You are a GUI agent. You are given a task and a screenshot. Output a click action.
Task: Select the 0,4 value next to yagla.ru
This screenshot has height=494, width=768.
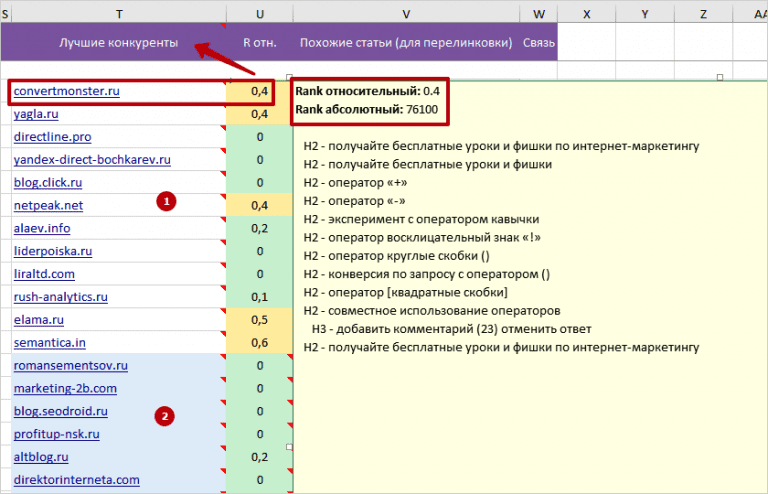coord(260,114)
